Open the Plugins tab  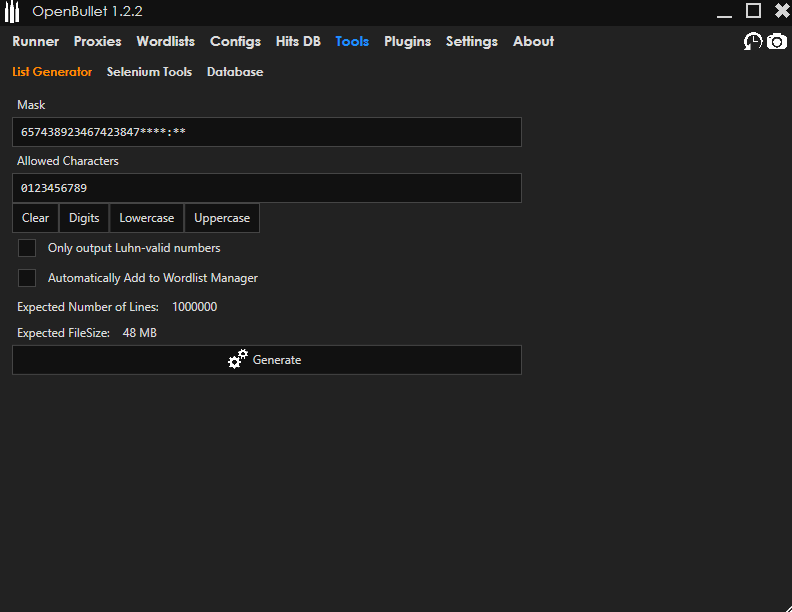[x=408, y=41]
